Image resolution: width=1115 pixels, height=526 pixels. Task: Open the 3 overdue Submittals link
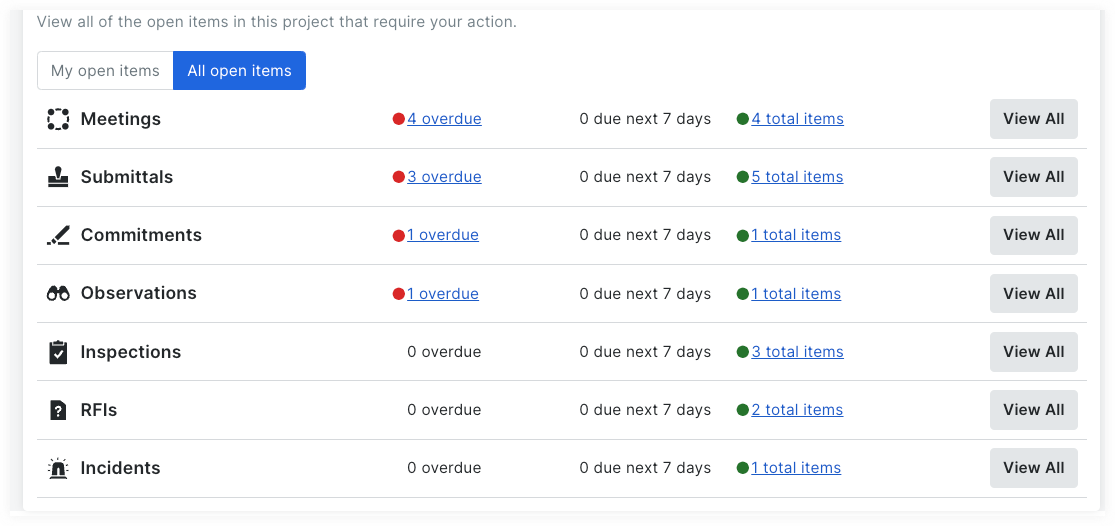[444, 177]
